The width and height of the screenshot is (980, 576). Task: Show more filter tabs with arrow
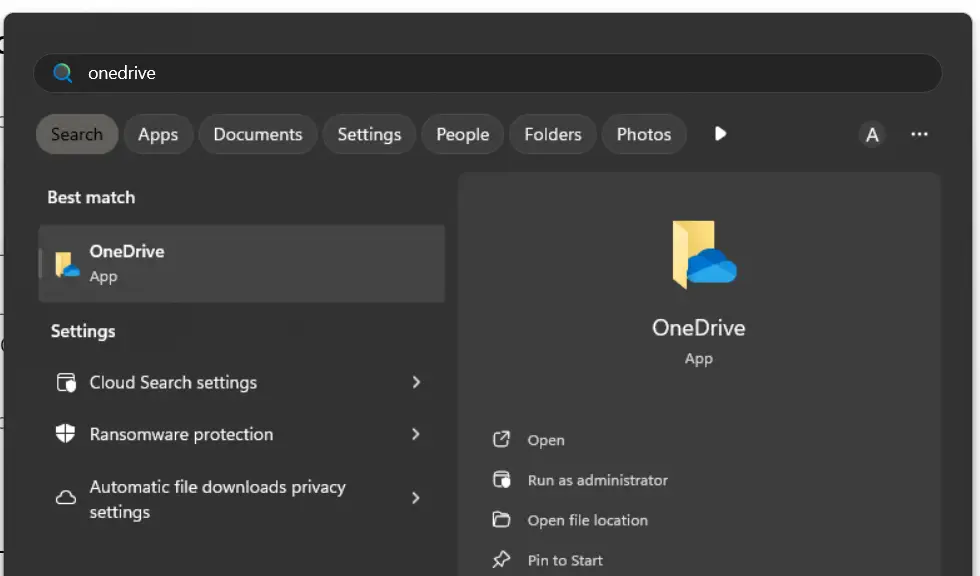[720, 134]
